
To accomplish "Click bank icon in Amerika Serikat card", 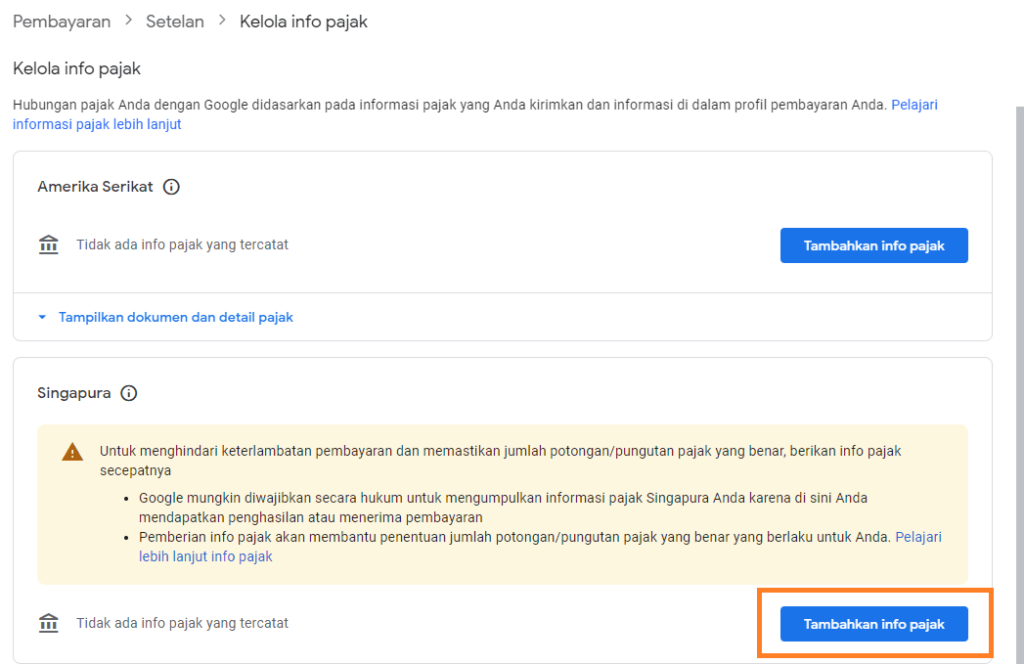I will [48, 245].
